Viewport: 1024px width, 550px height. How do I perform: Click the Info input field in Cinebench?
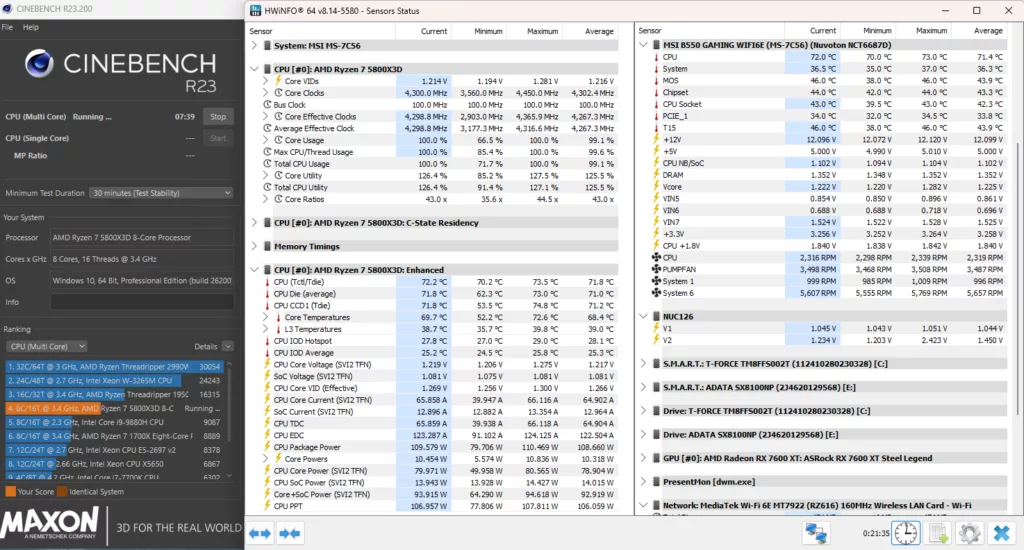pyautogui.click(x=142, y=302)
